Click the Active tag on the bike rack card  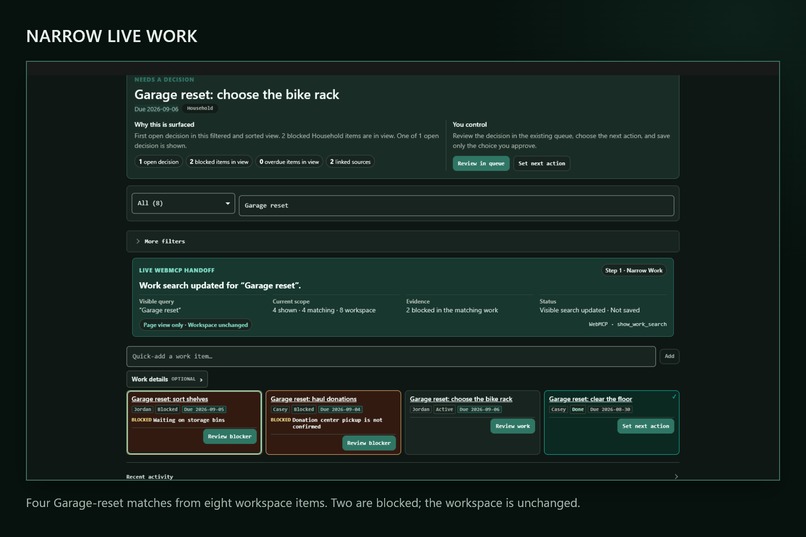tap(444, 410)
